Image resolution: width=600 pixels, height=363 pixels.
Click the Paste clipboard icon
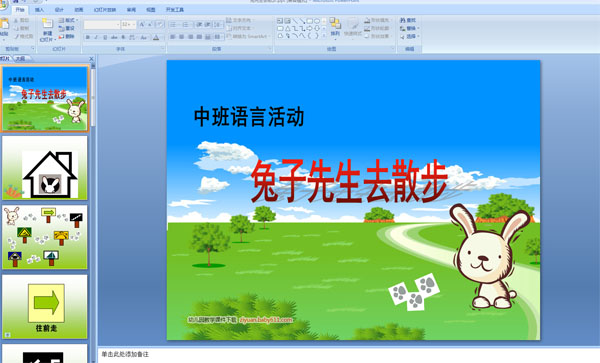[4, 24]
